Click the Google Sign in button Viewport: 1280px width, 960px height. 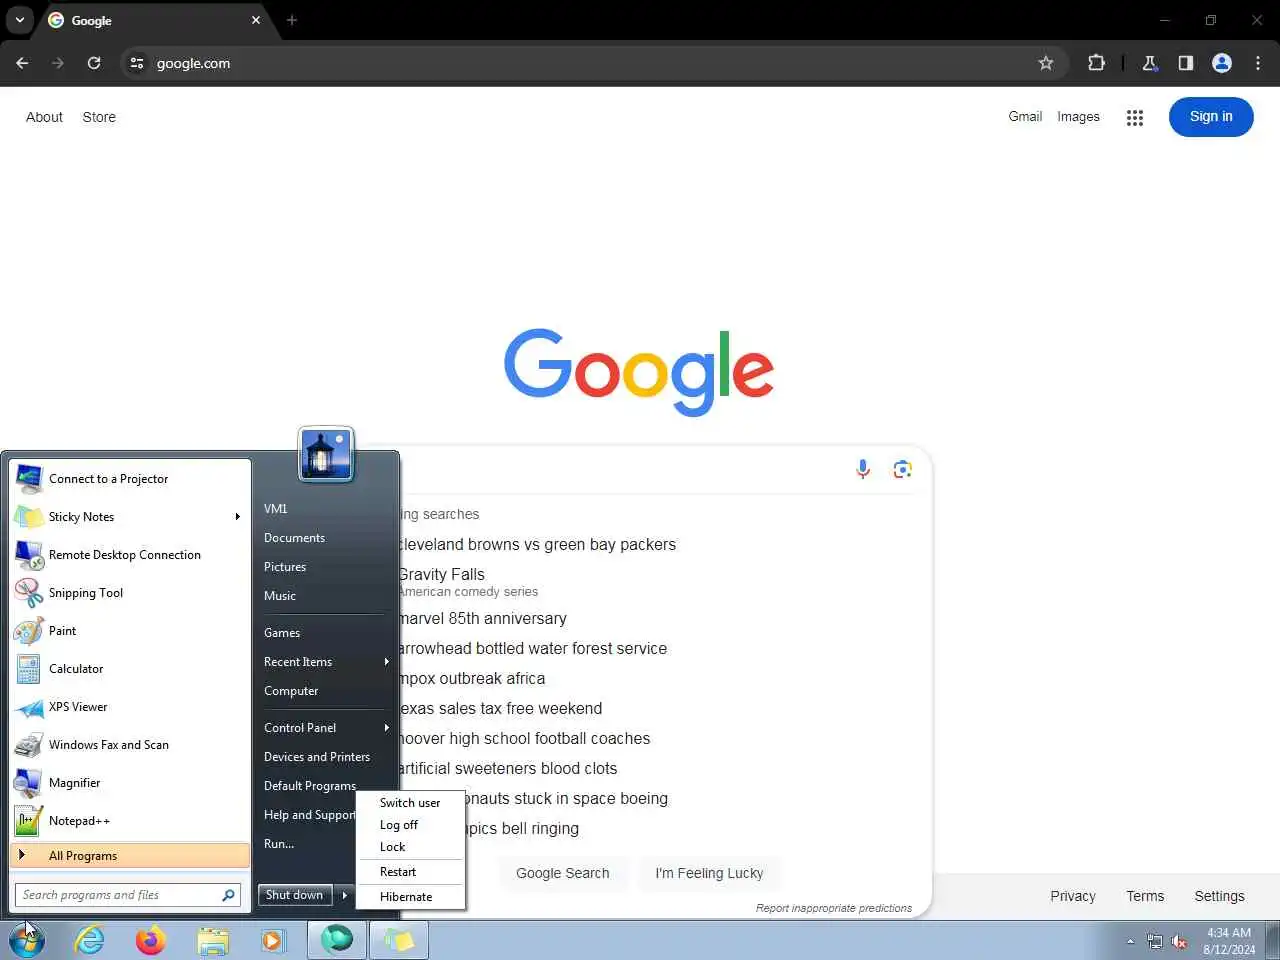[1211, 117]
